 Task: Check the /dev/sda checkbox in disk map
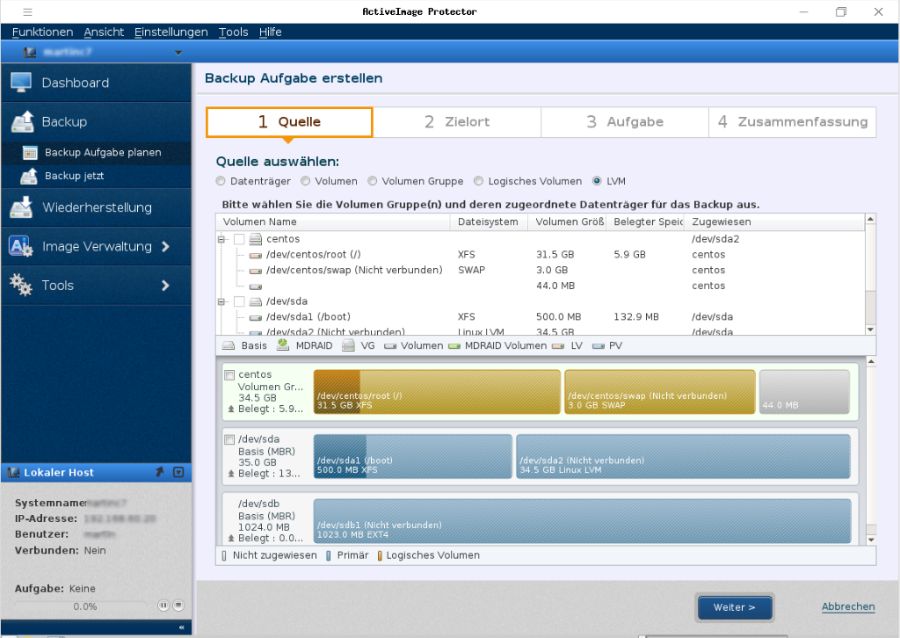[230, 440]
